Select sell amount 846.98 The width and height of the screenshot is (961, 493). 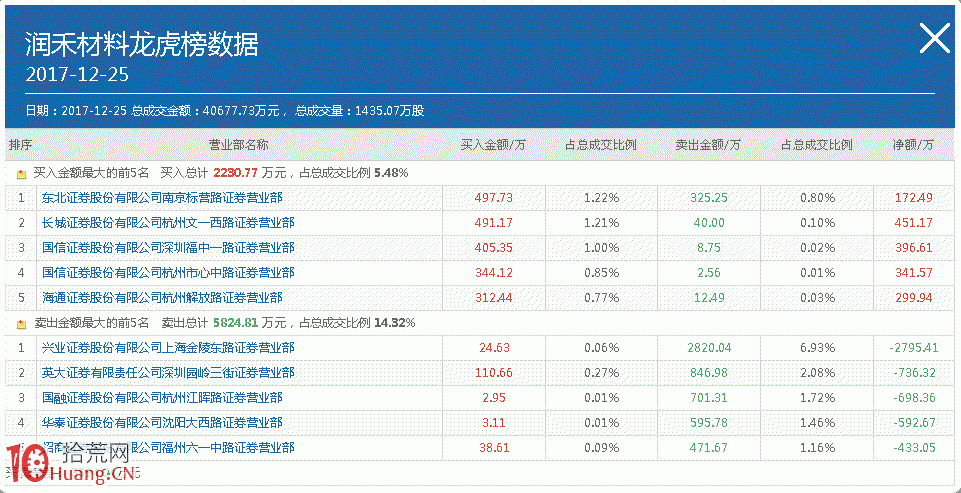(x=708, y=373)
